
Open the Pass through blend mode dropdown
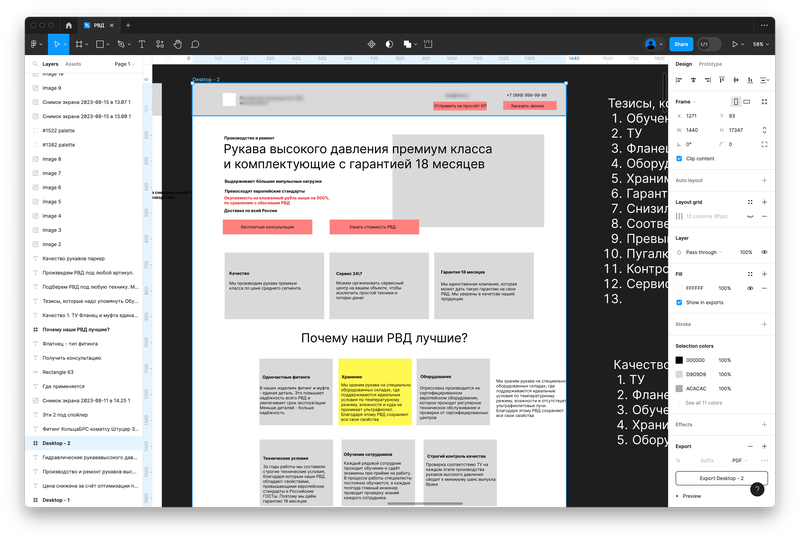click(x=704, y=252)
